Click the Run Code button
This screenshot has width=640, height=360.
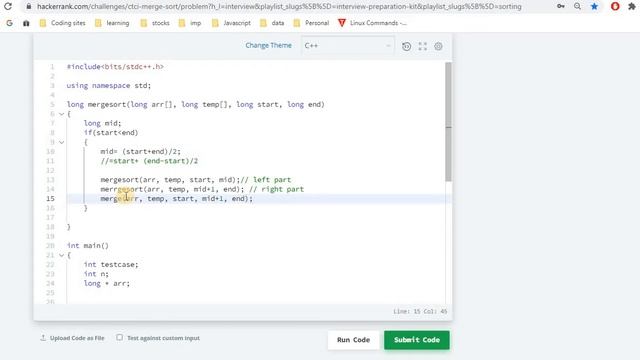click(353, 340)
